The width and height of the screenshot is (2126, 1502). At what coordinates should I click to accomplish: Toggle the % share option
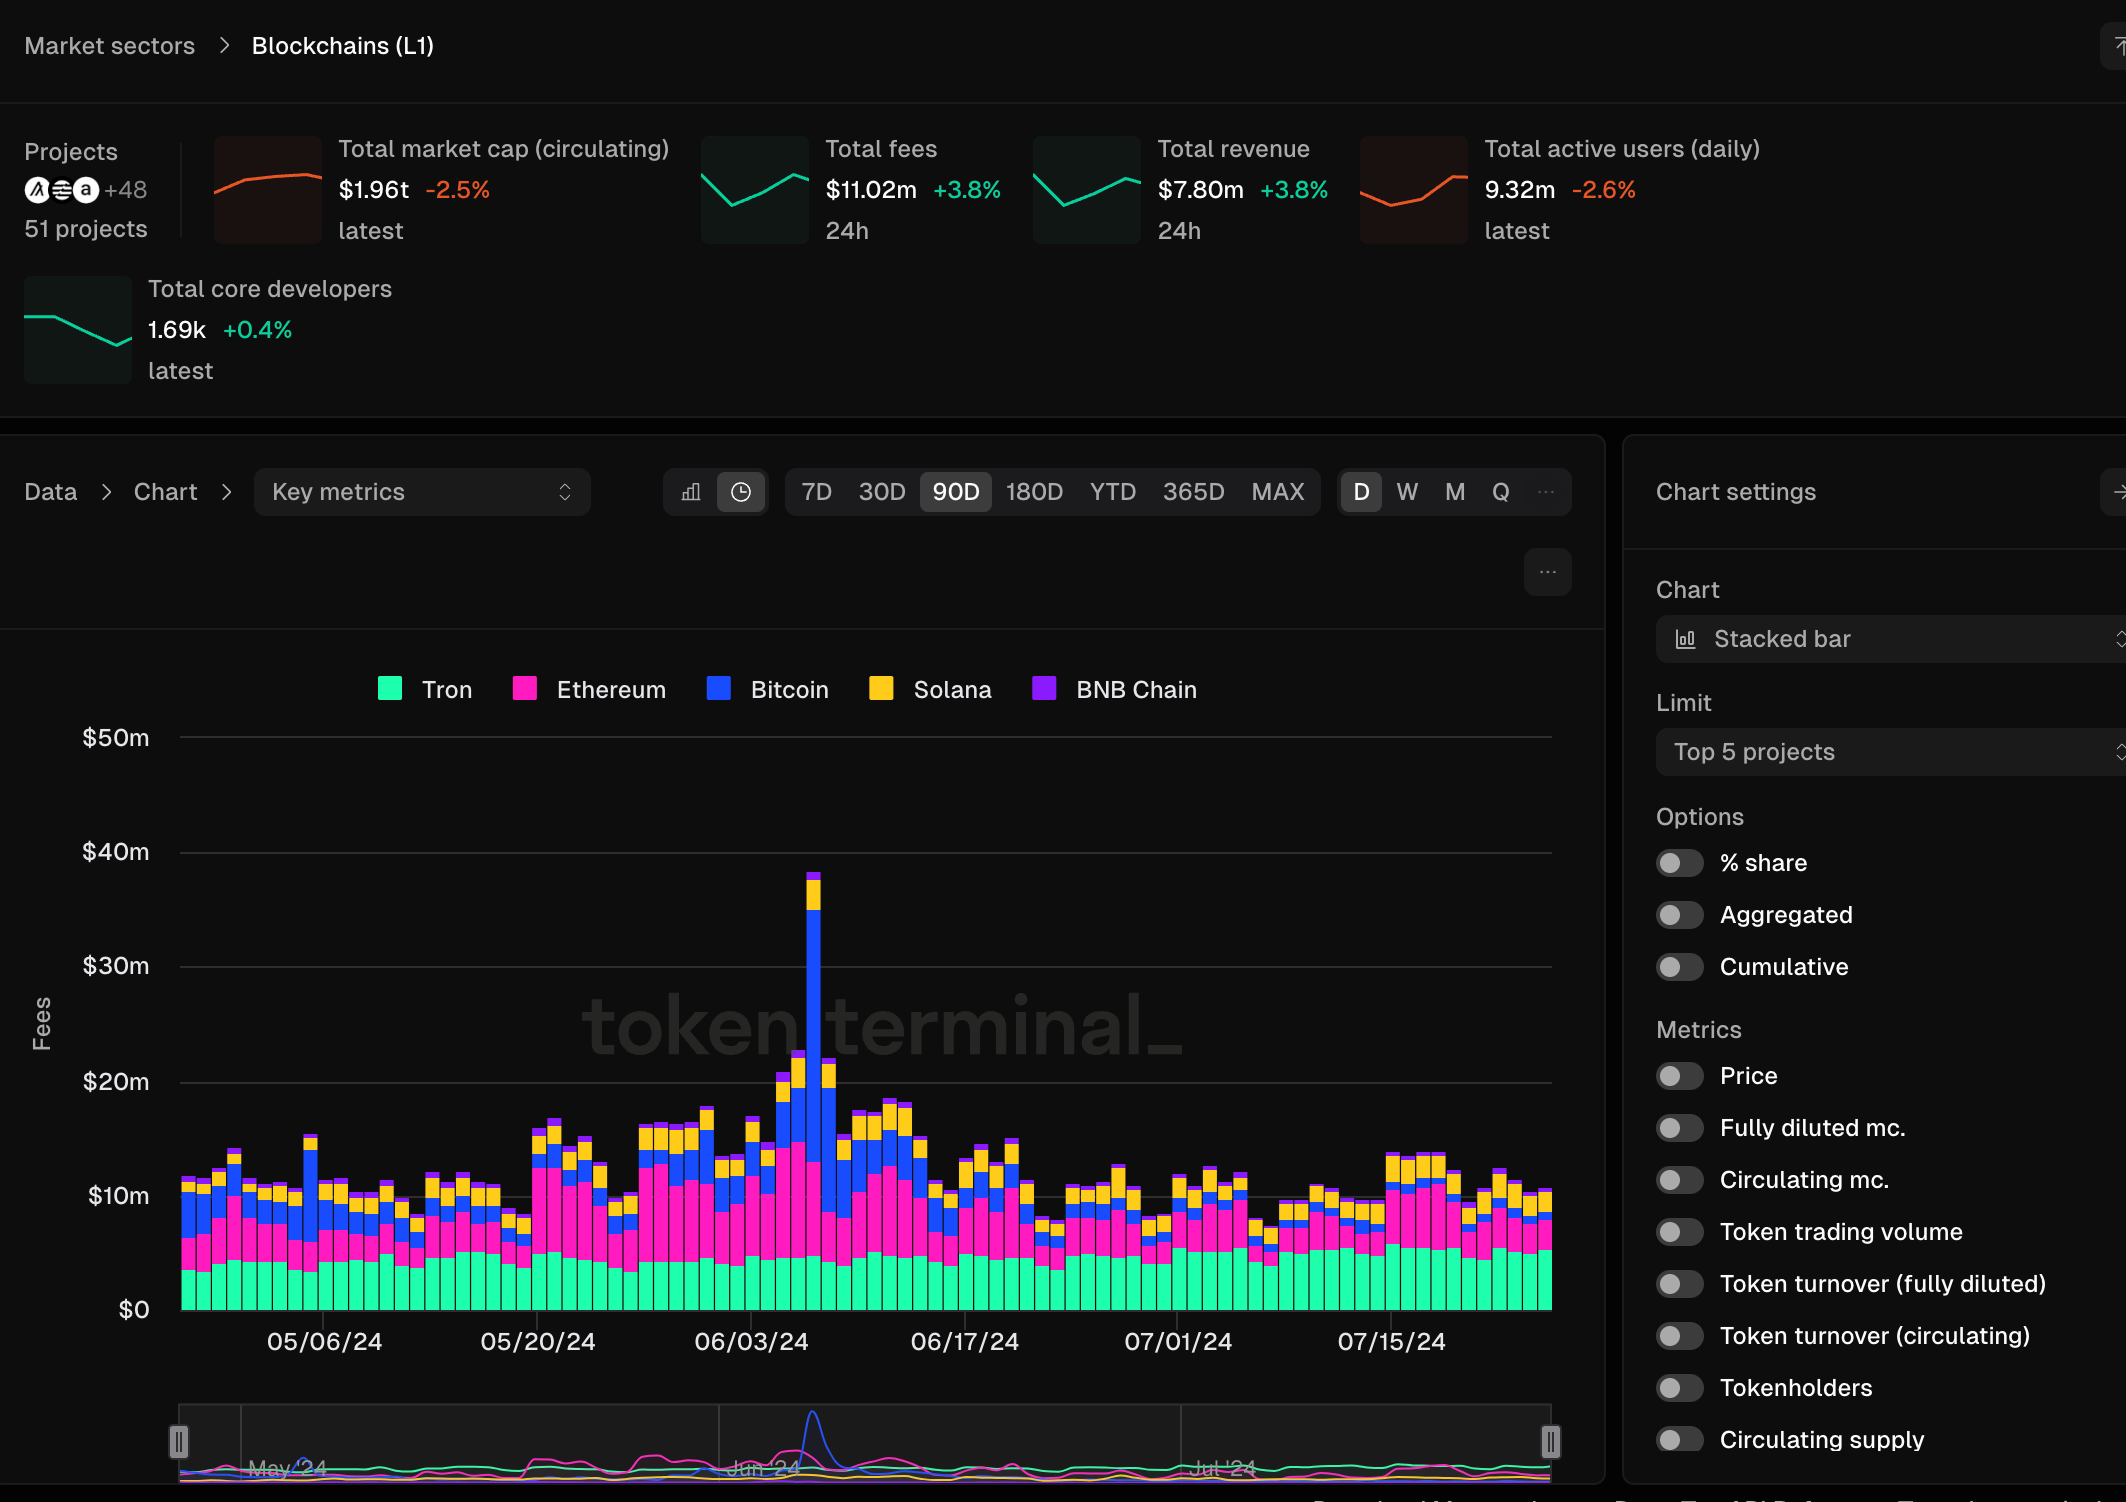tap(1680, 863)
